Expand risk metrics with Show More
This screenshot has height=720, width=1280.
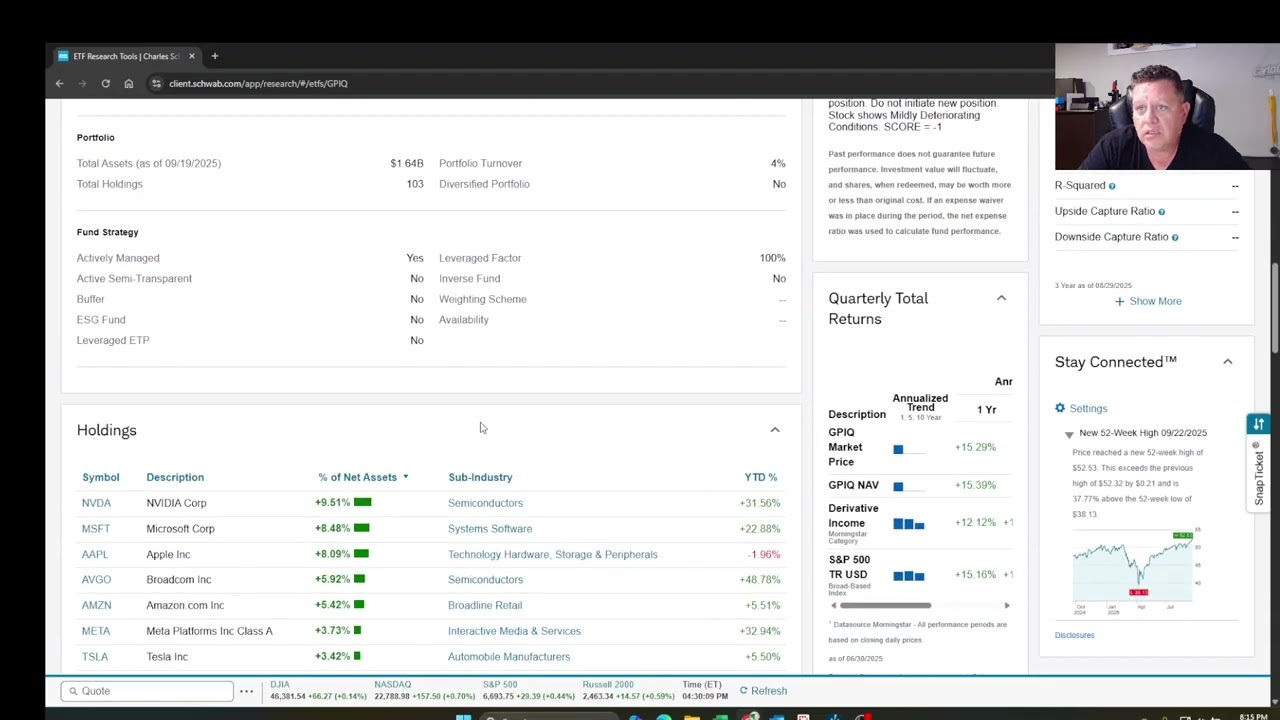pos(1148,301)
